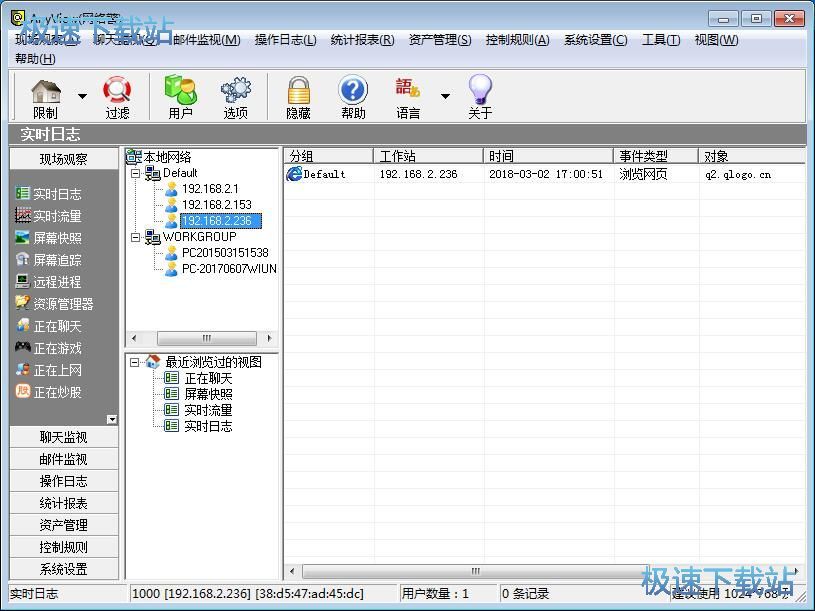This screenshot has width=815, height=611.
Task: Open the dropdown arrow next to 限制
Action: 82,96
